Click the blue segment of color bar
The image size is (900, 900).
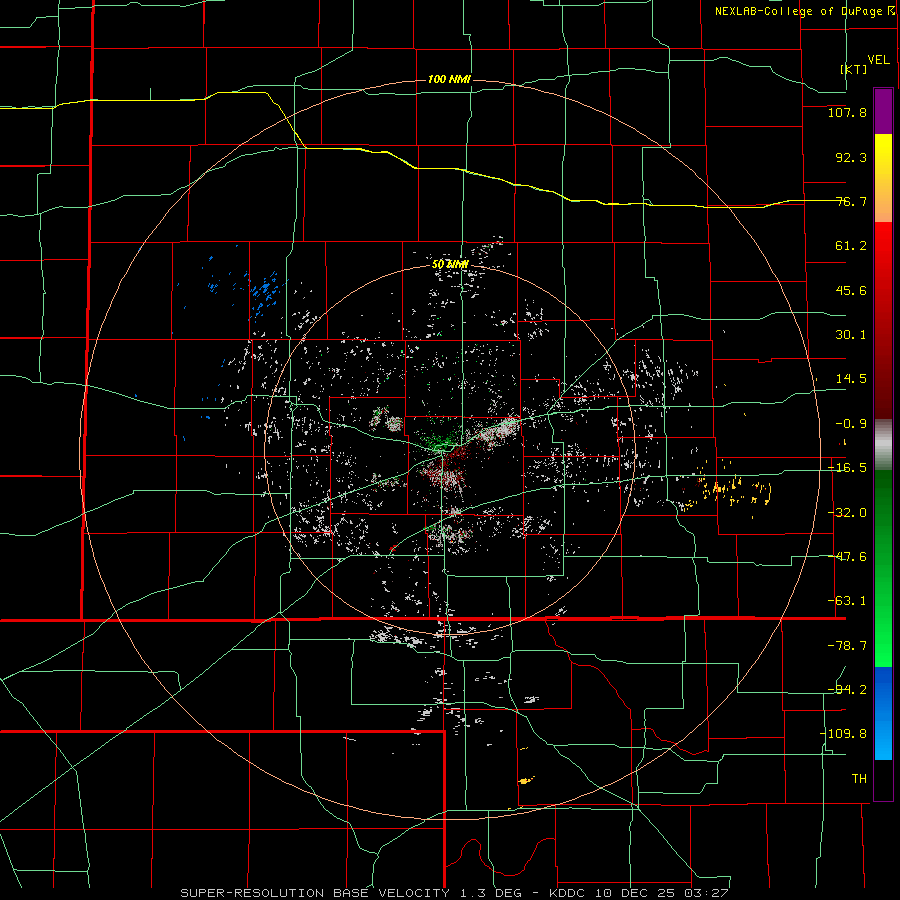pyautogui.click(x=883, y=713)
